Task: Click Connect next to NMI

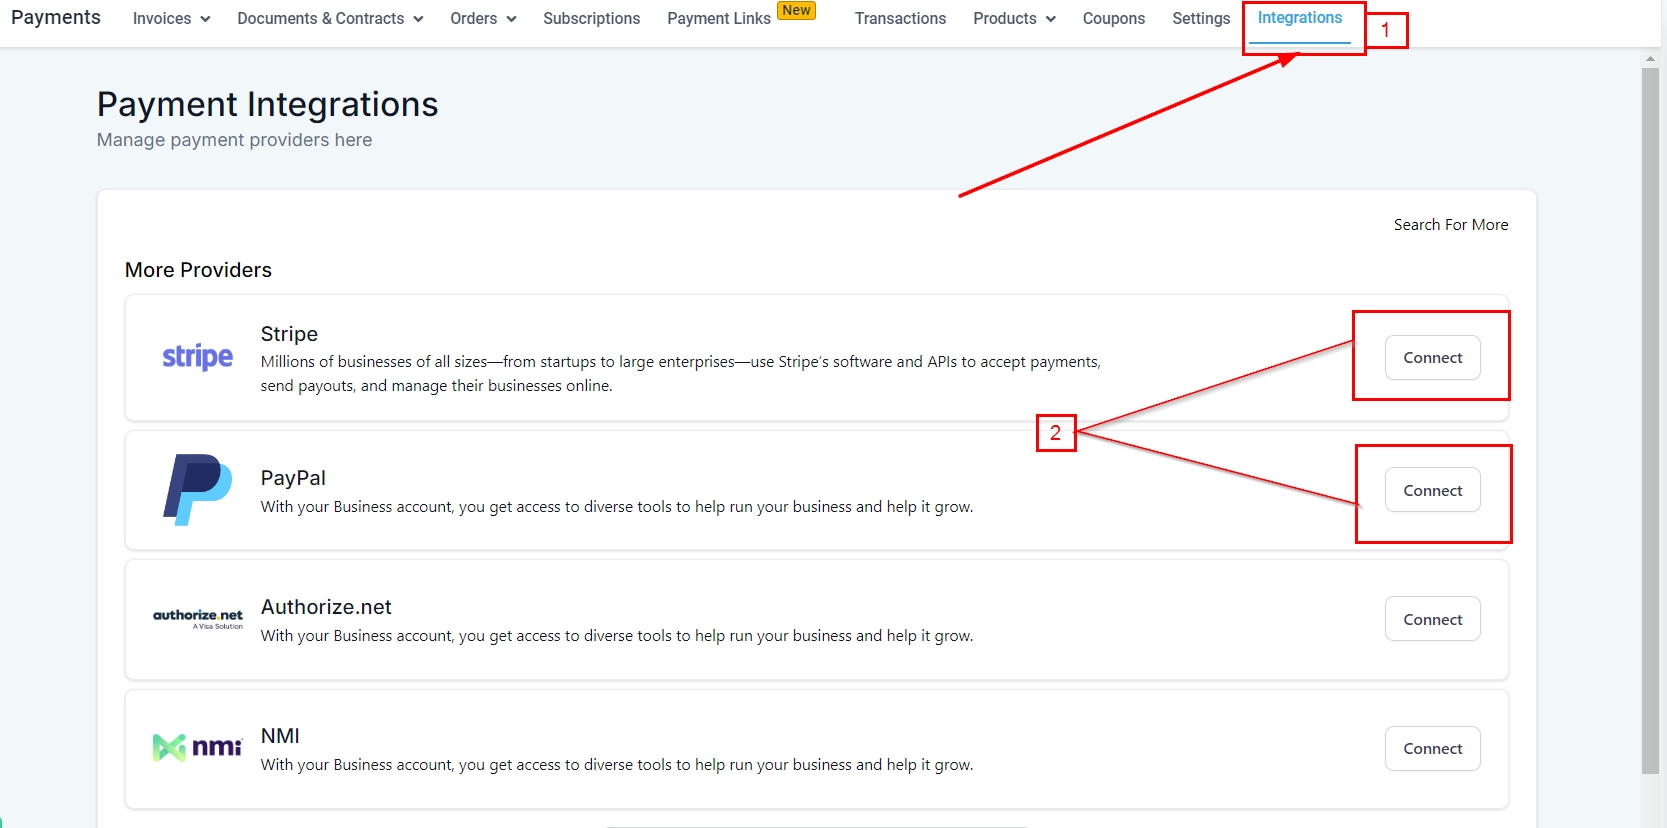Action: pyautogui.click(x=1432, y=749)
